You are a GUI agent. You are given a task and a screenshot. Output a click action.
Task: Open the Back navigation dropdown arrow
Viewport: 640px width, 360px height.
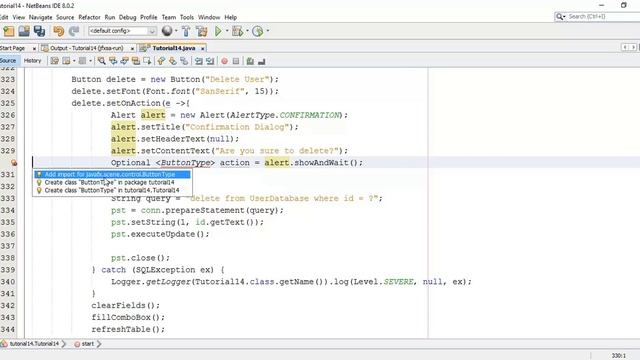tap(74, 61)
